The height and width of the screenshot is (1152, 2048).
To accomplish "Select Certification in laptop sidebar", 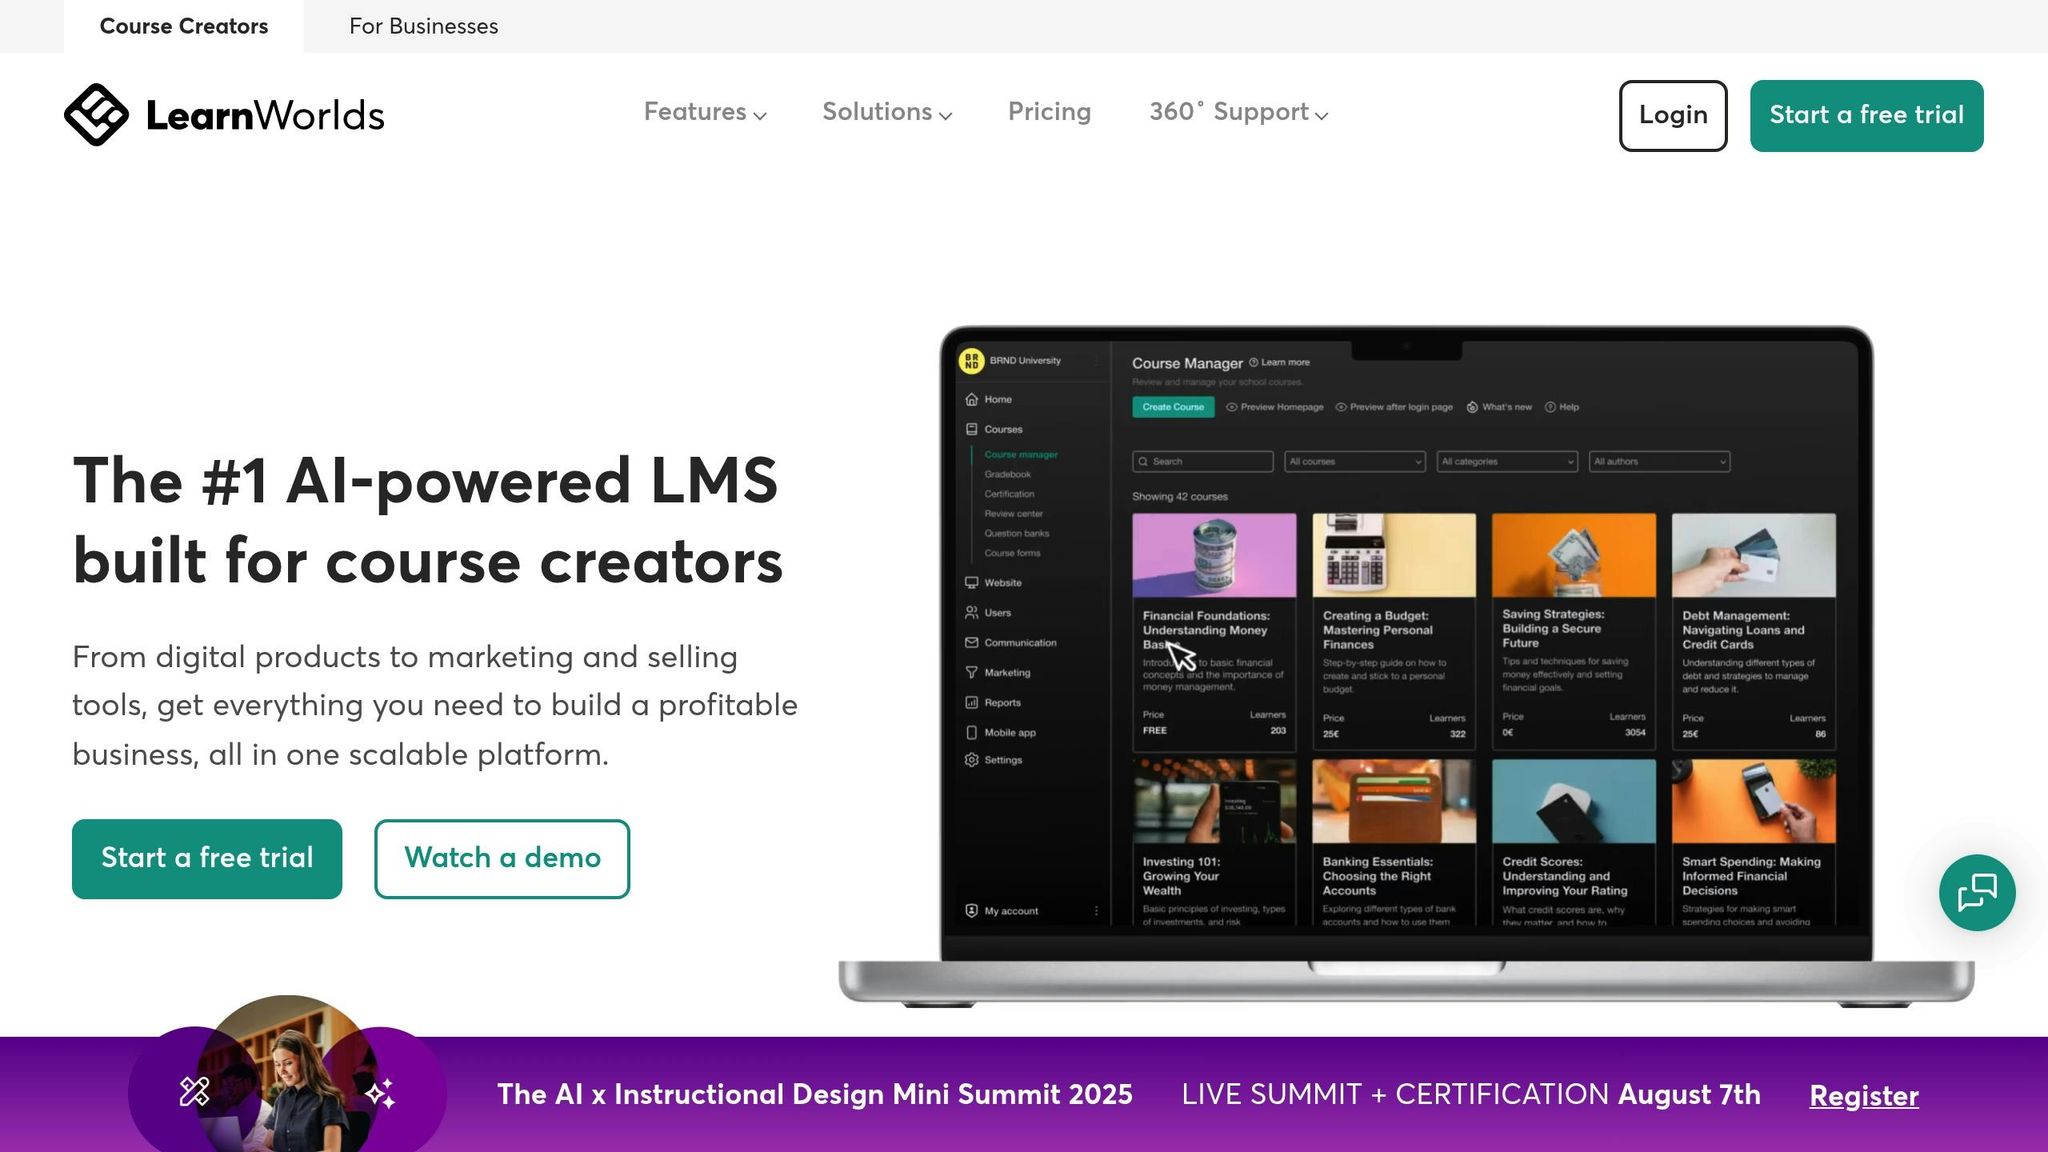I will pyautogui.click(x=1009, y=494).
